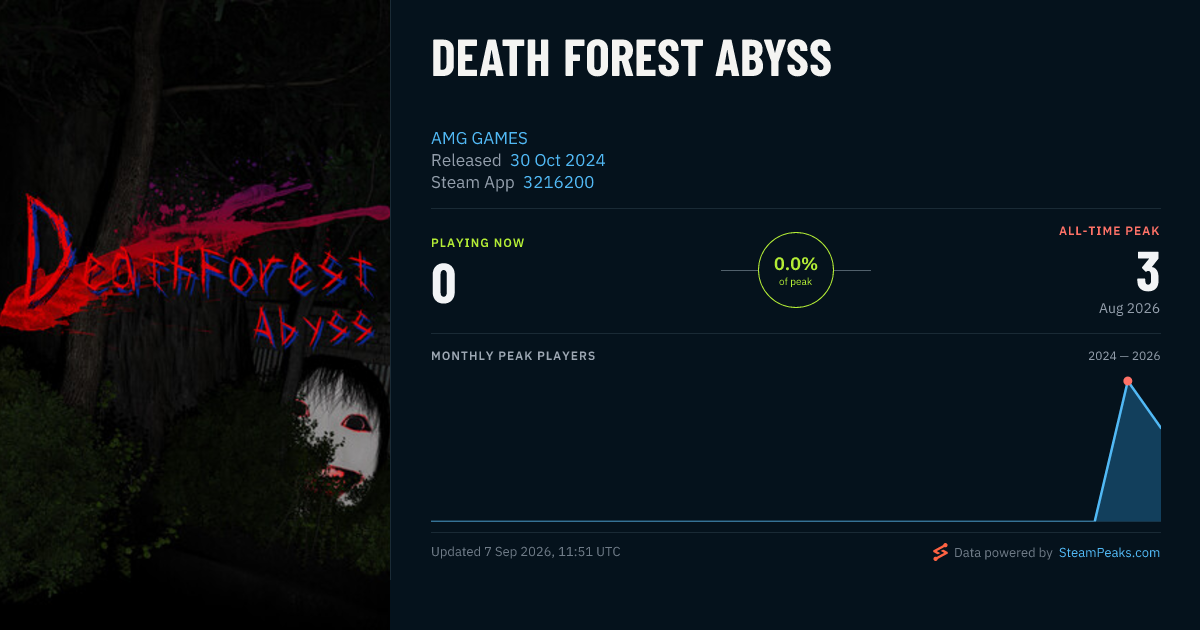This screenshot has height=630, width=1200.
Task: Click the Updated 7 Sep 2026 timestamp
Action: click(526, 552)
